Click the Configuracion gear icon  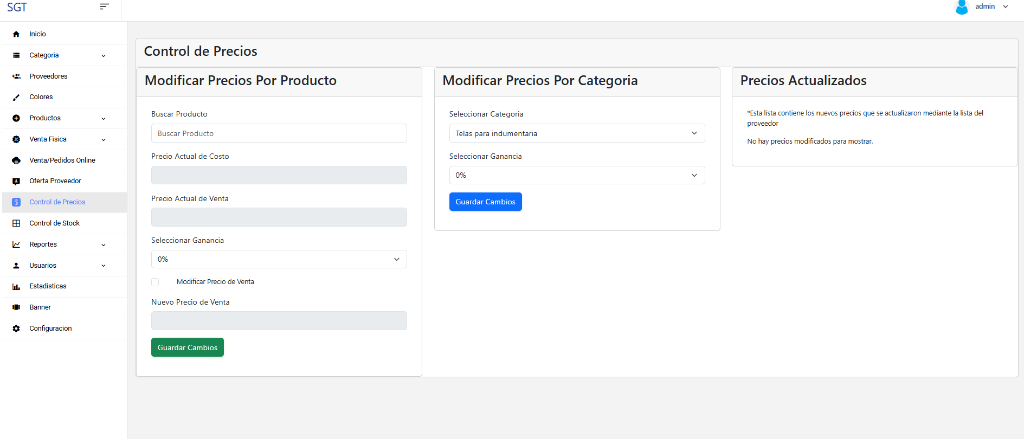point(16,328)
